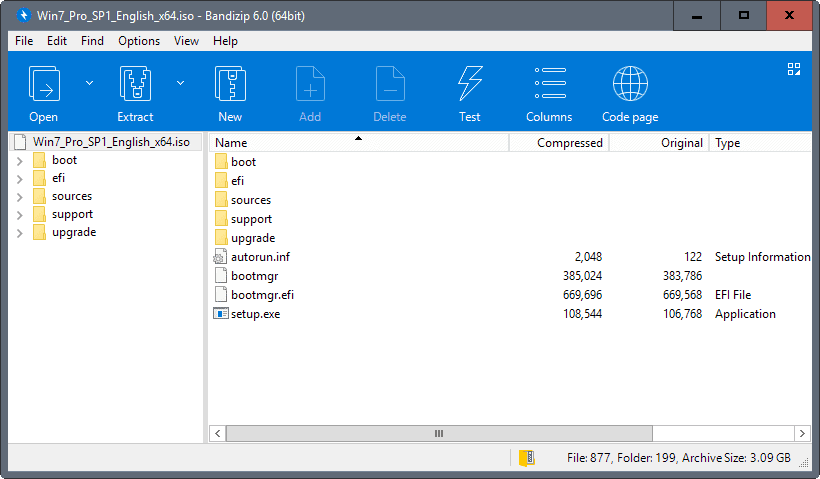Click the 669,696 compressed size cell
The image size is (820, 479).
(x=583, y=294)
